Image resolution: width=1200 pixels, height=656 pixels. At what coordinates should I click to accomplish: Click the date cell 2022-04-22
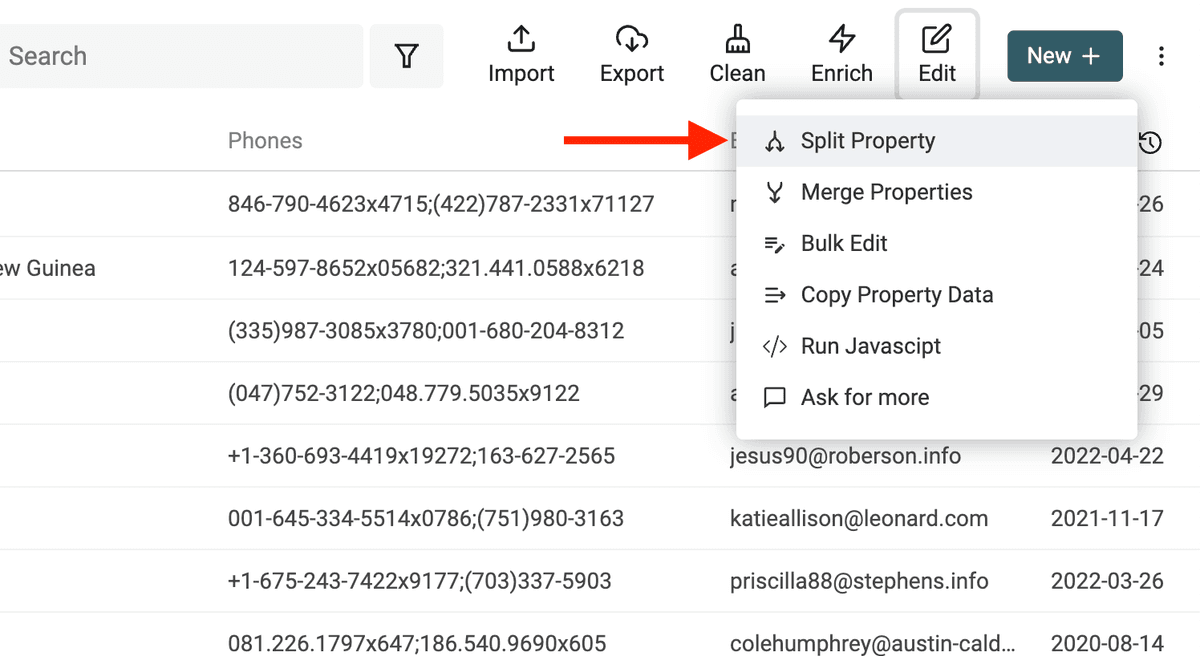pos(1107,456)
